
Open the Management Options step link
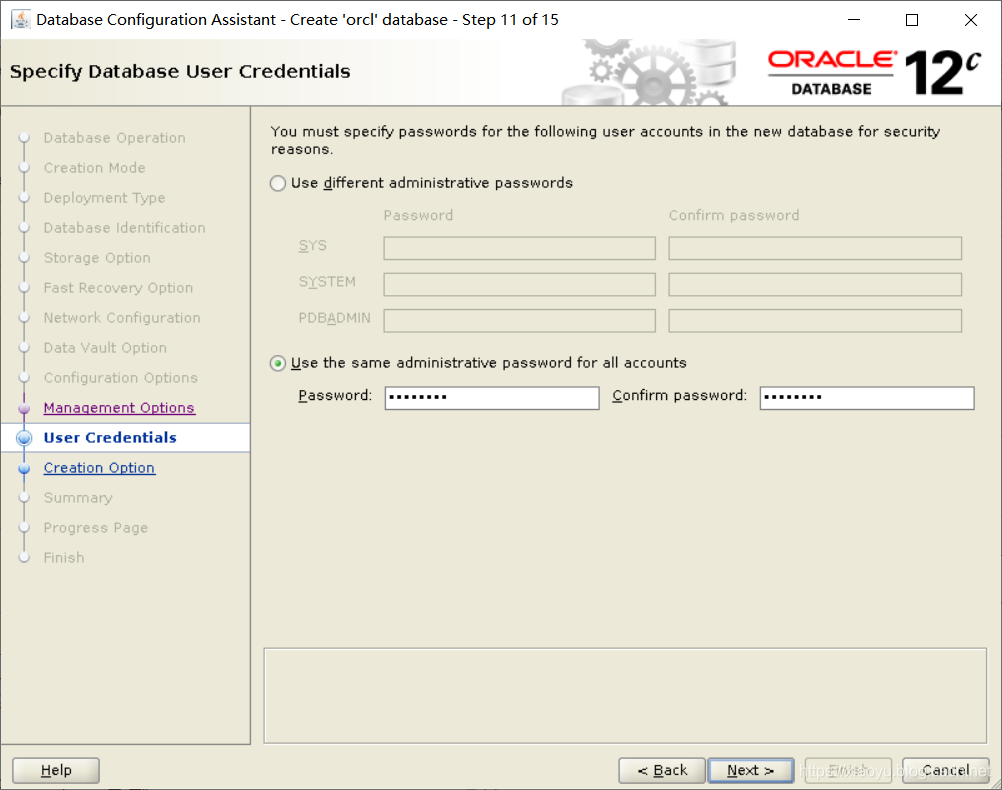119,408
